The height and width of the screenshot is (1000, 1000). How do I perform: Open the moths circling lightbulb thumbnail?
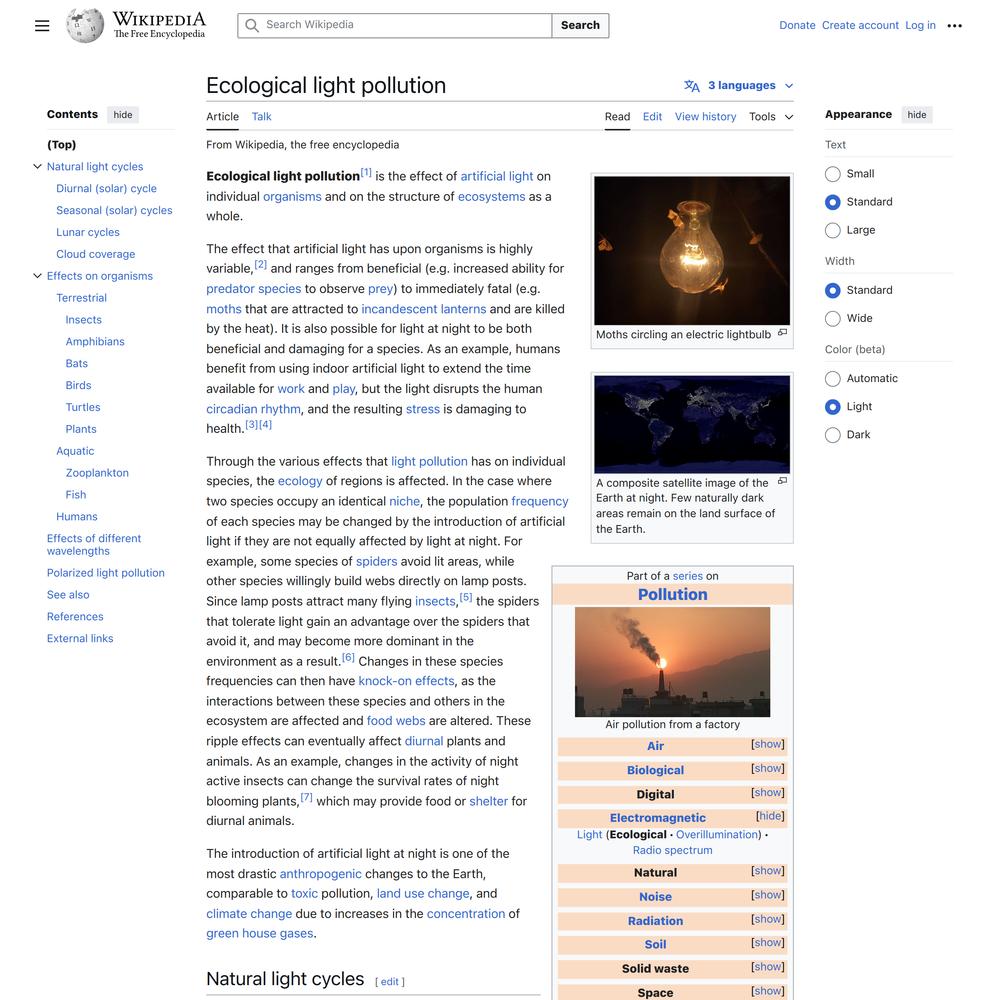(x=692, y=251)
